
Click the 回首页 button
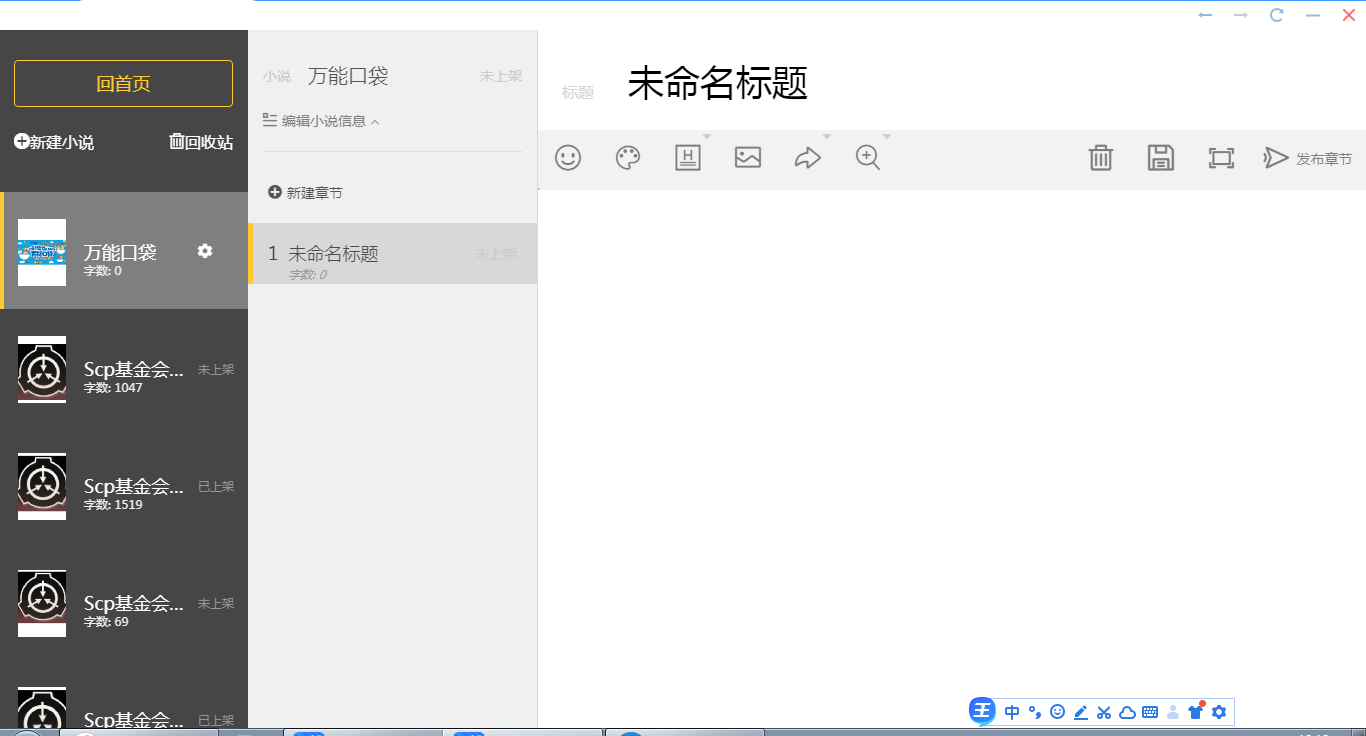(x=123, y=83)
